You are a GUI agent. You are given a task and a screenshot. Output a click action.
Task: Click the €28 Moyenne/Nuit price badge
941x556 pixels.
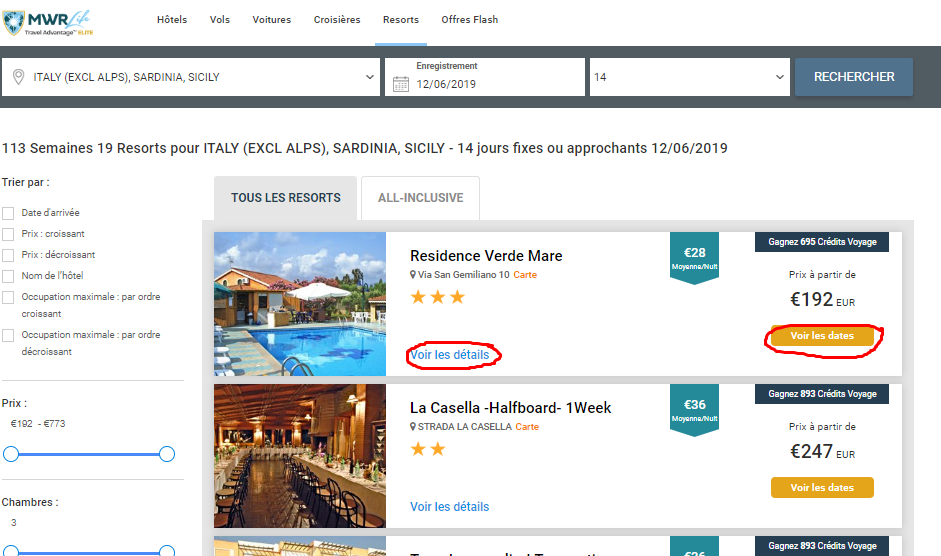(694, 258)
